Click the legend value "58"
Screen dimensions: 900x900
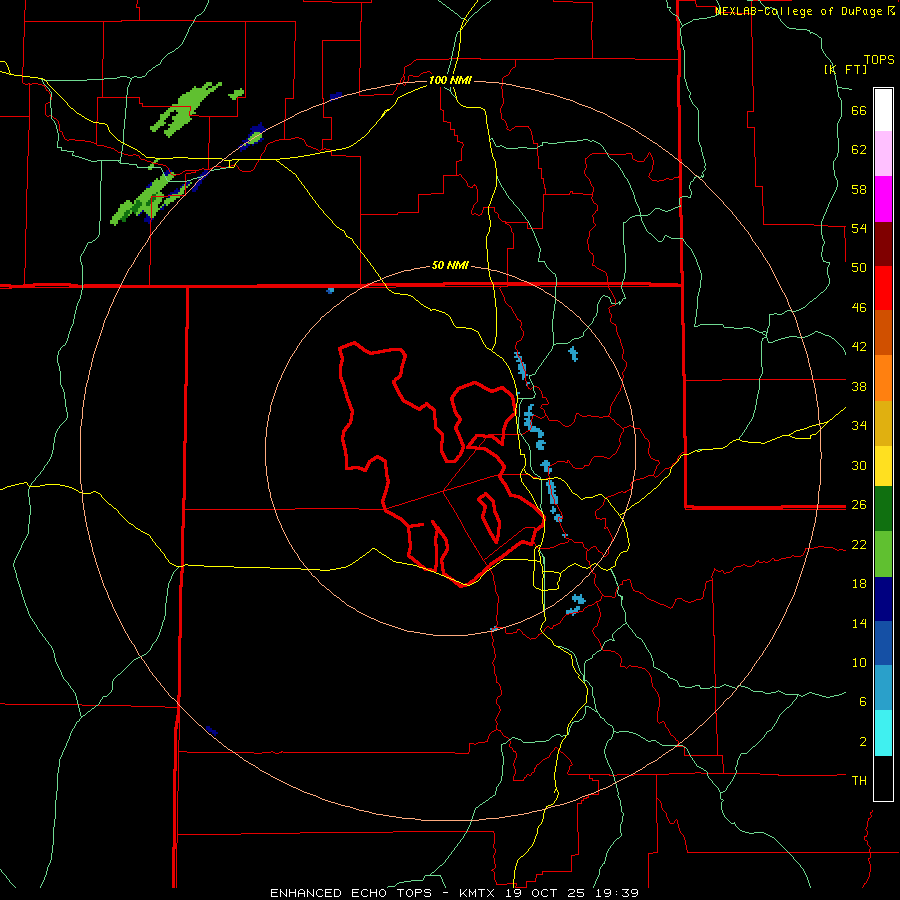859,189
